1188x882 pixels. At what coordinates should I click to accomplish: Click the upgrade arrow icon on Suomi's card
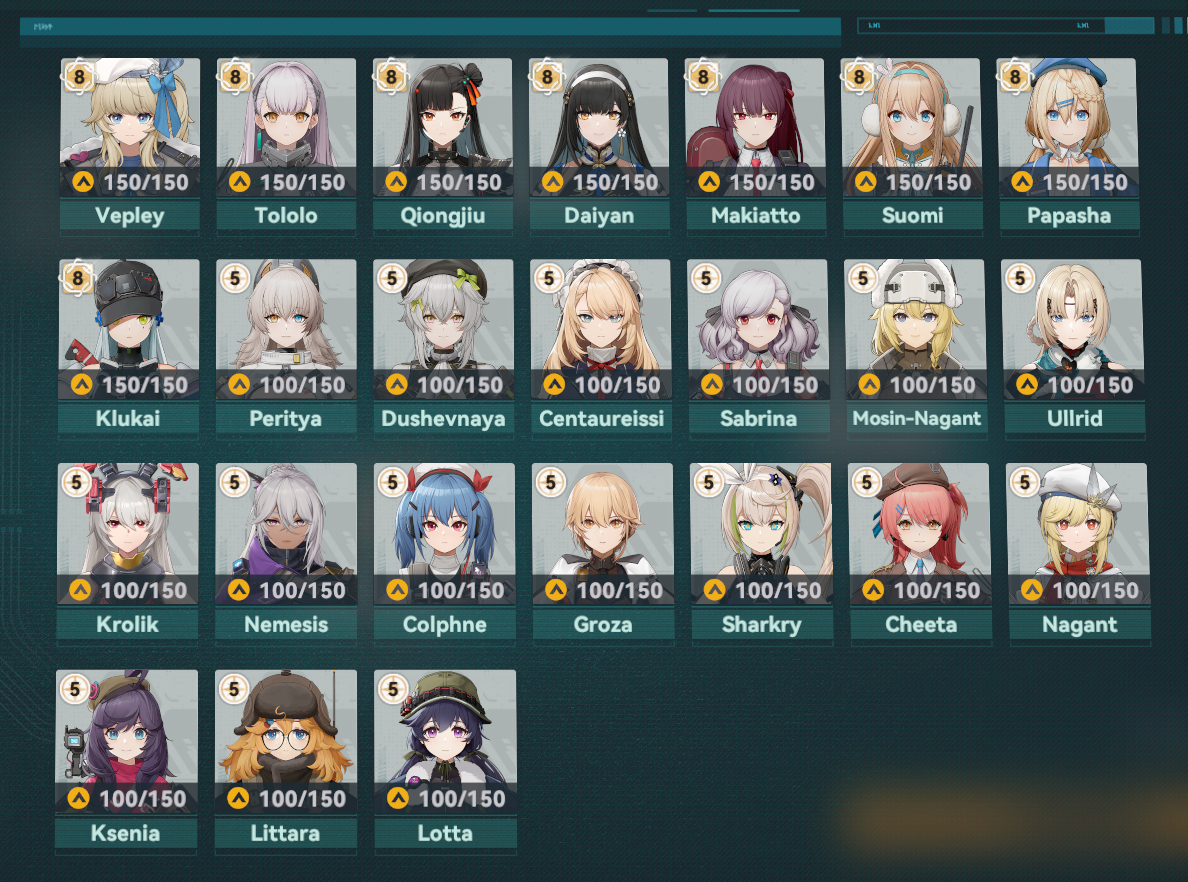coord(865,182)
